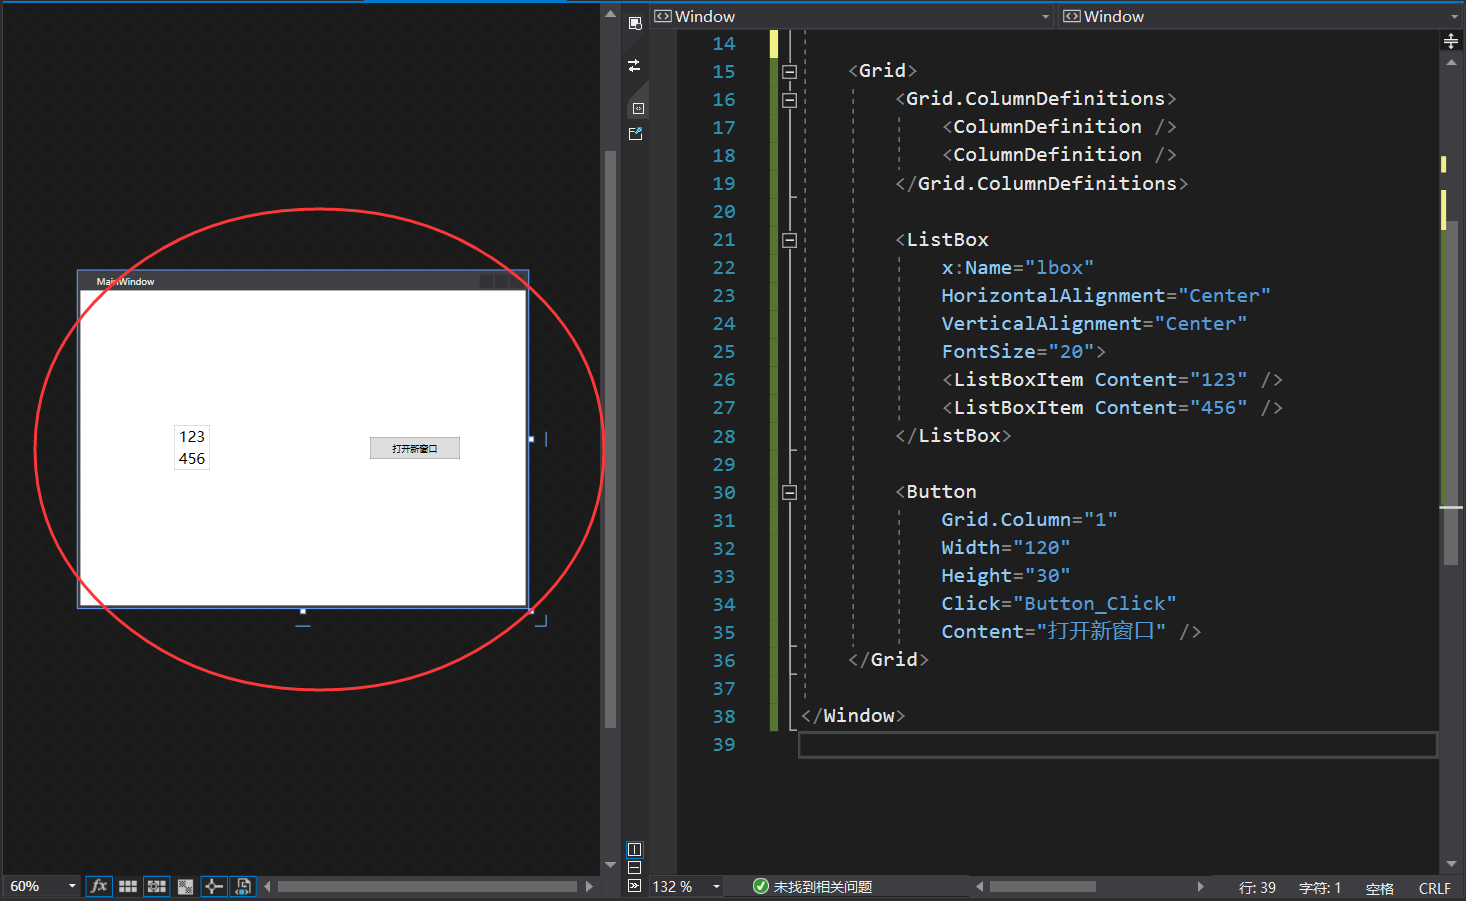The width and height of the screenshot is (1466, 901).
Task: Toggle the collapse pane button below split icons
Action: [x=634, y=885]
